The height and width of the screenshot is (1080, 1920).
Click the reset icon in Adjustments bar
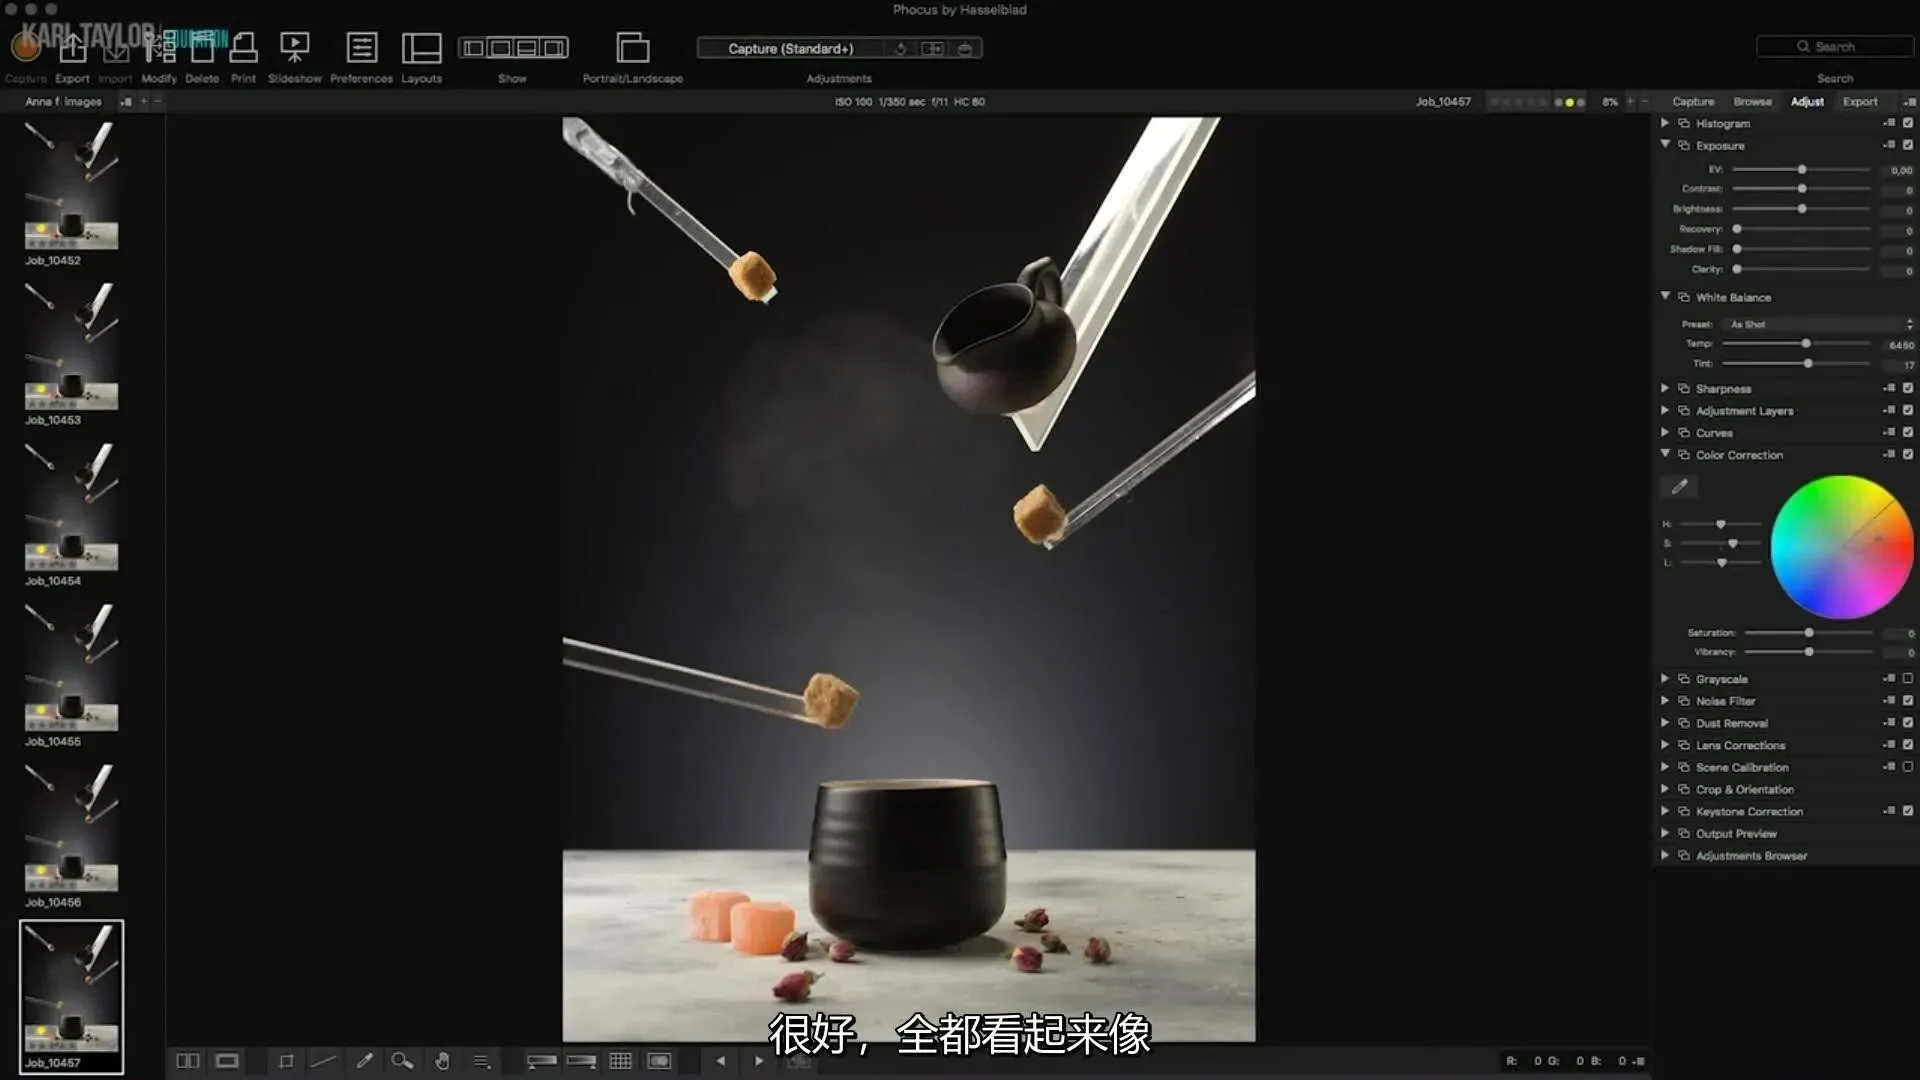pyautogui.click(x=900, y=48)
